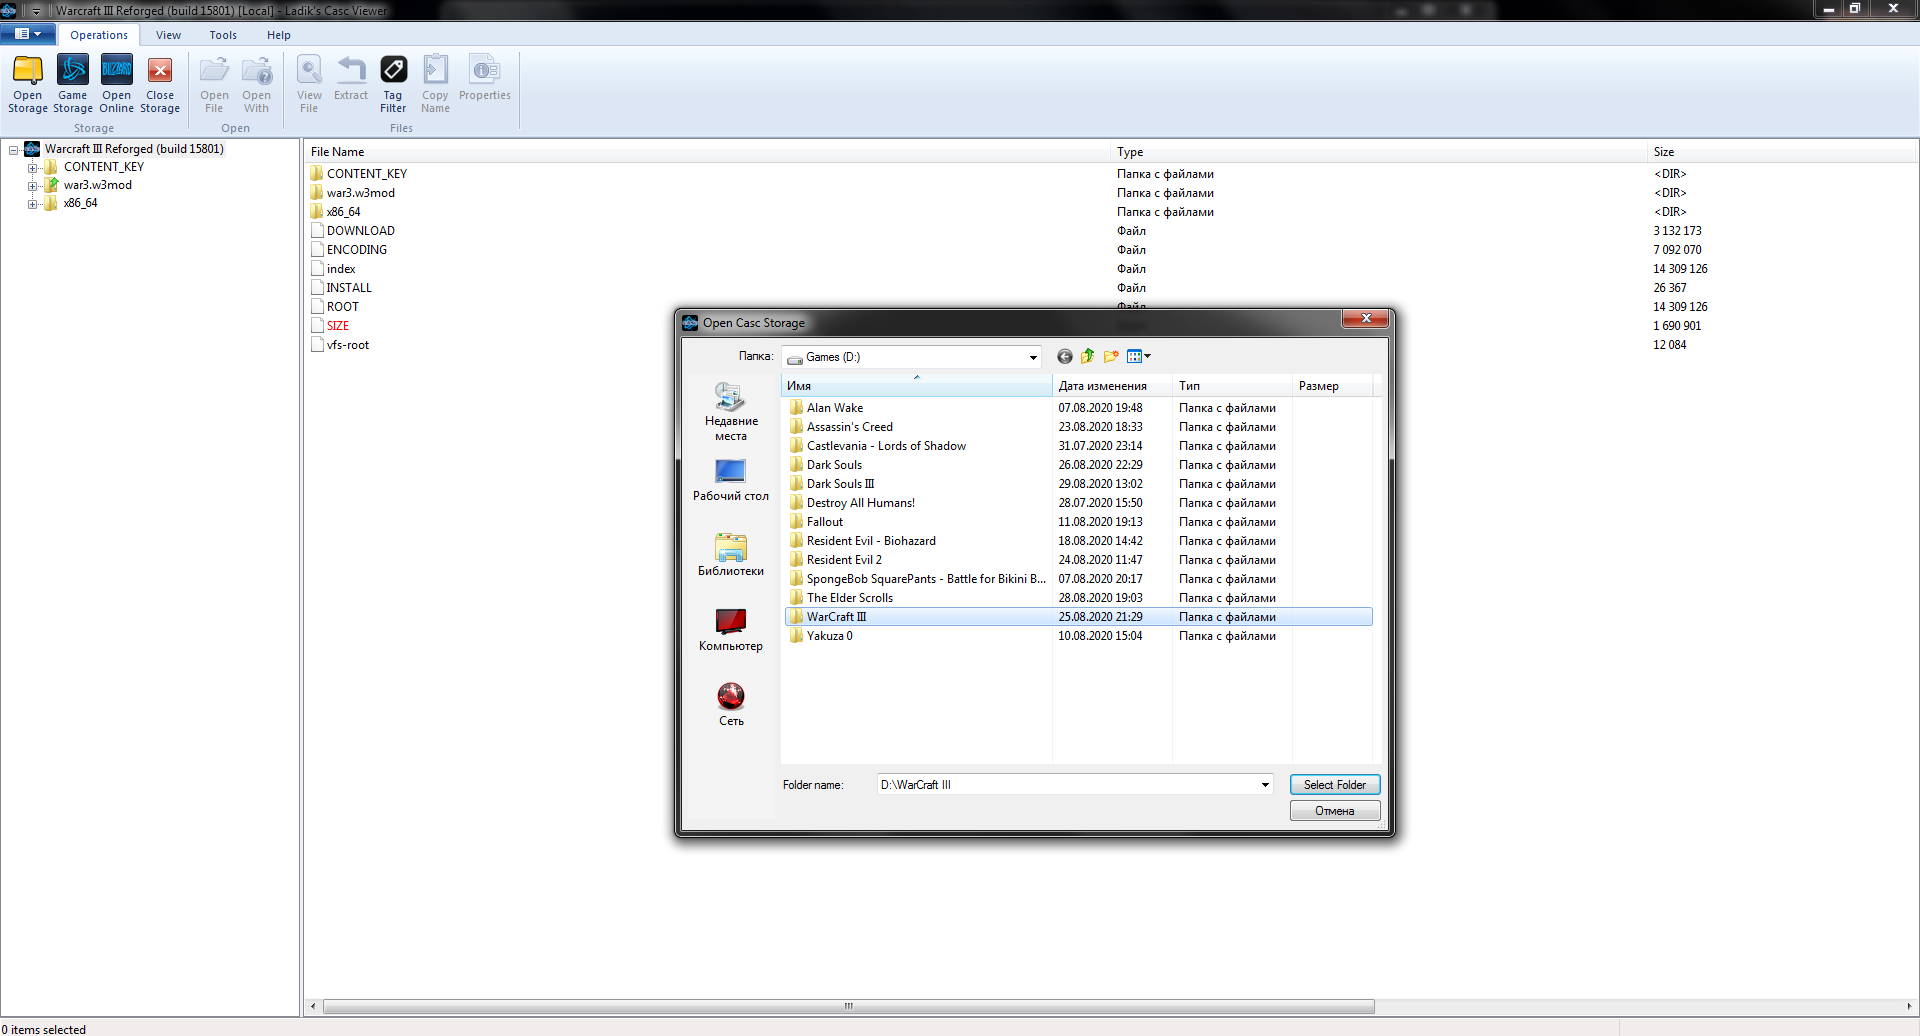Image resolution: width=1920 pixels, height=1036 pixels.
Task: Select the WarCraft III folder row
Action: [x=1078, y=617]
